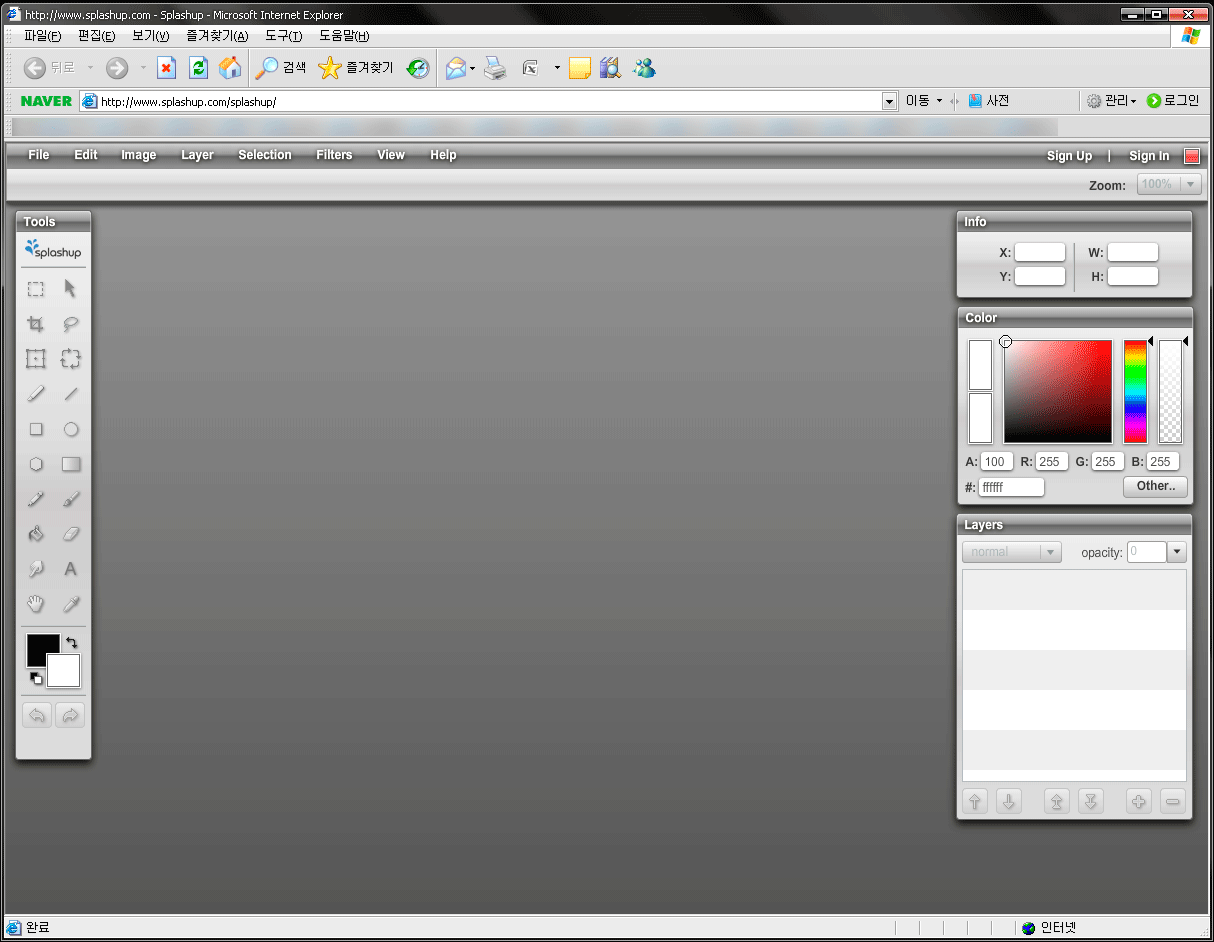Viewport: 1214px width, 942px height.
Task: Click the 사전 dictionary button
Action: (989, 101)
